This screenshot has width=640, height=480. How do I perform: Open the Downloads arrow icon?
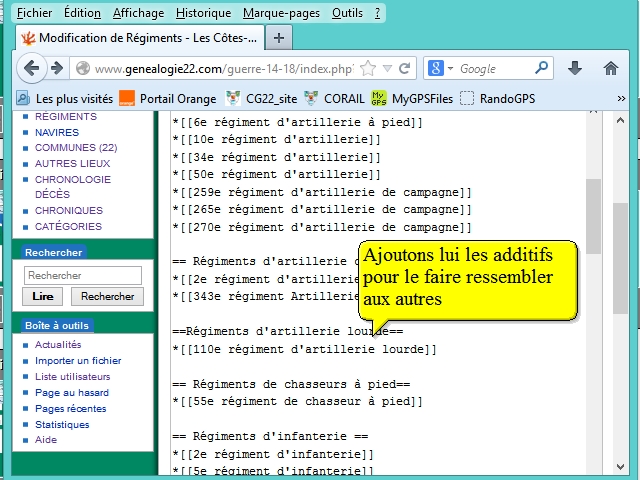(575, 68)
